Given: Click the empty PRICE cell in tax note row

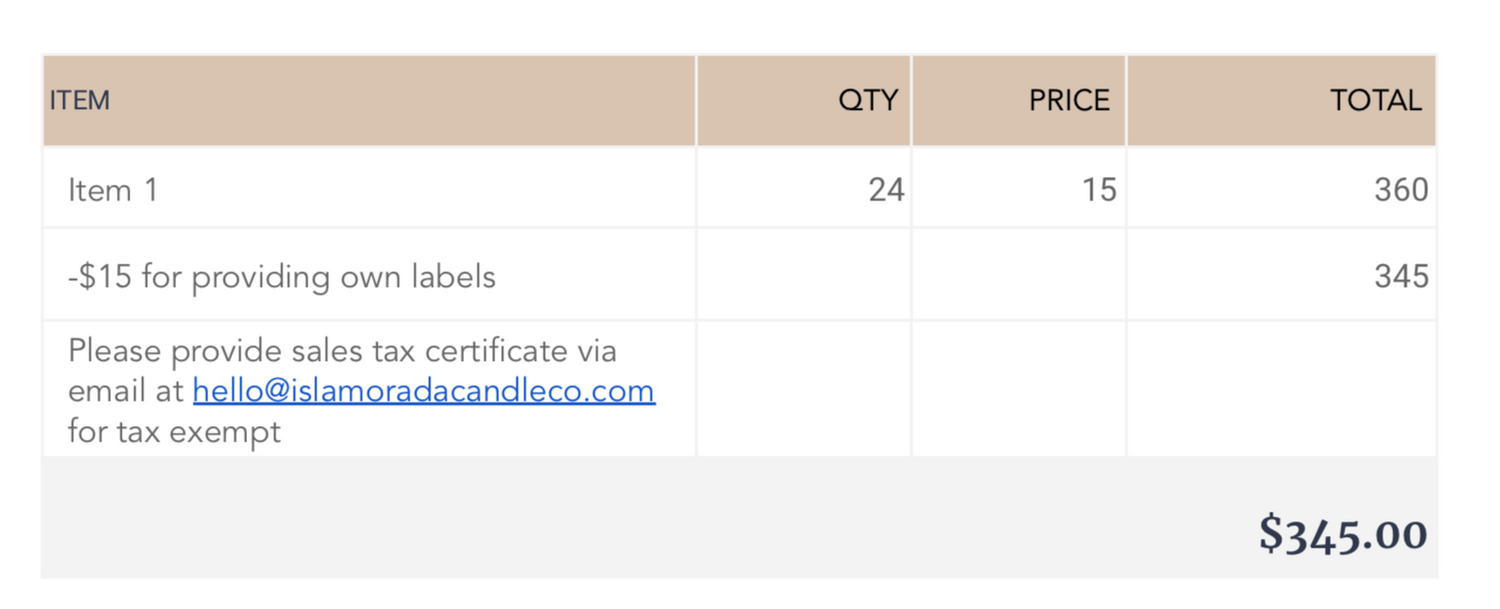Looking at the screenshot, I should (x=1019, y=389).
